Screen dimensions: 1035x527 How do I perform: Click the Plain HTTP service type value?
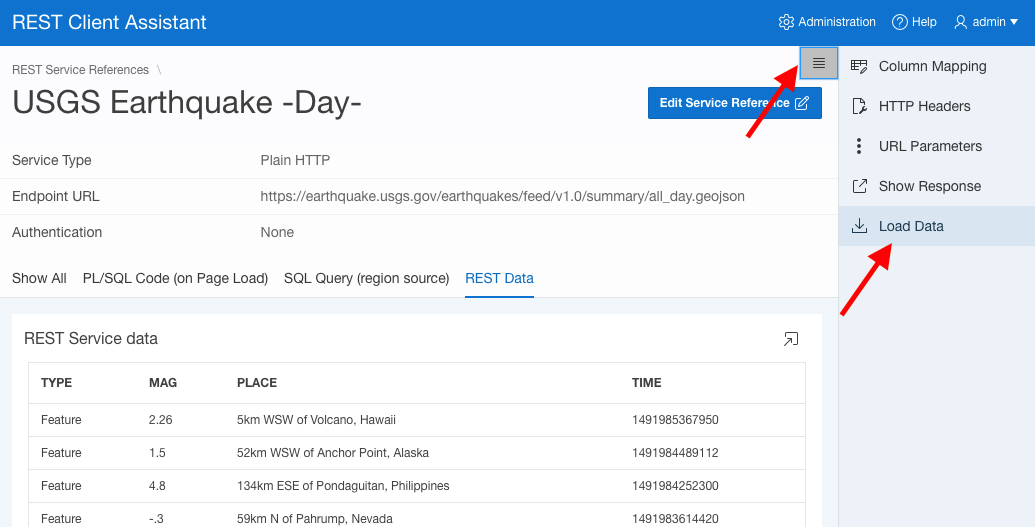click(x=295, y=160)
